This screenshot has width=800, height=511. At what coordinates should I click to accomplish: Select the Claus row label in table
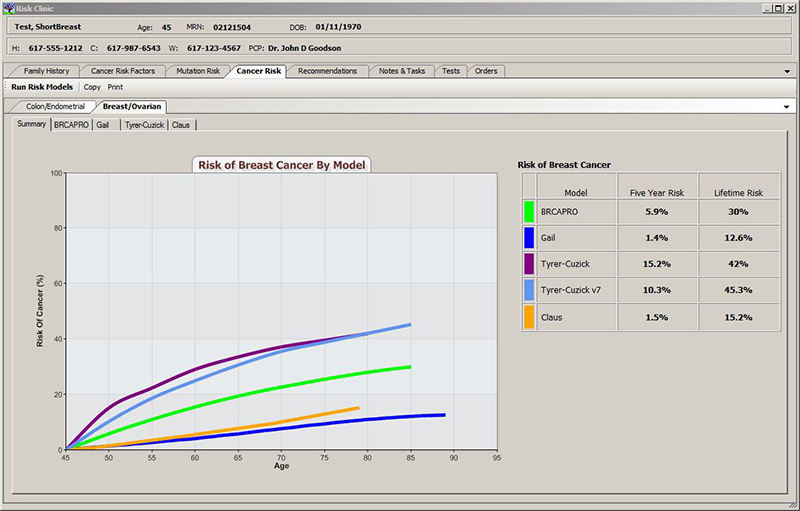551,317
